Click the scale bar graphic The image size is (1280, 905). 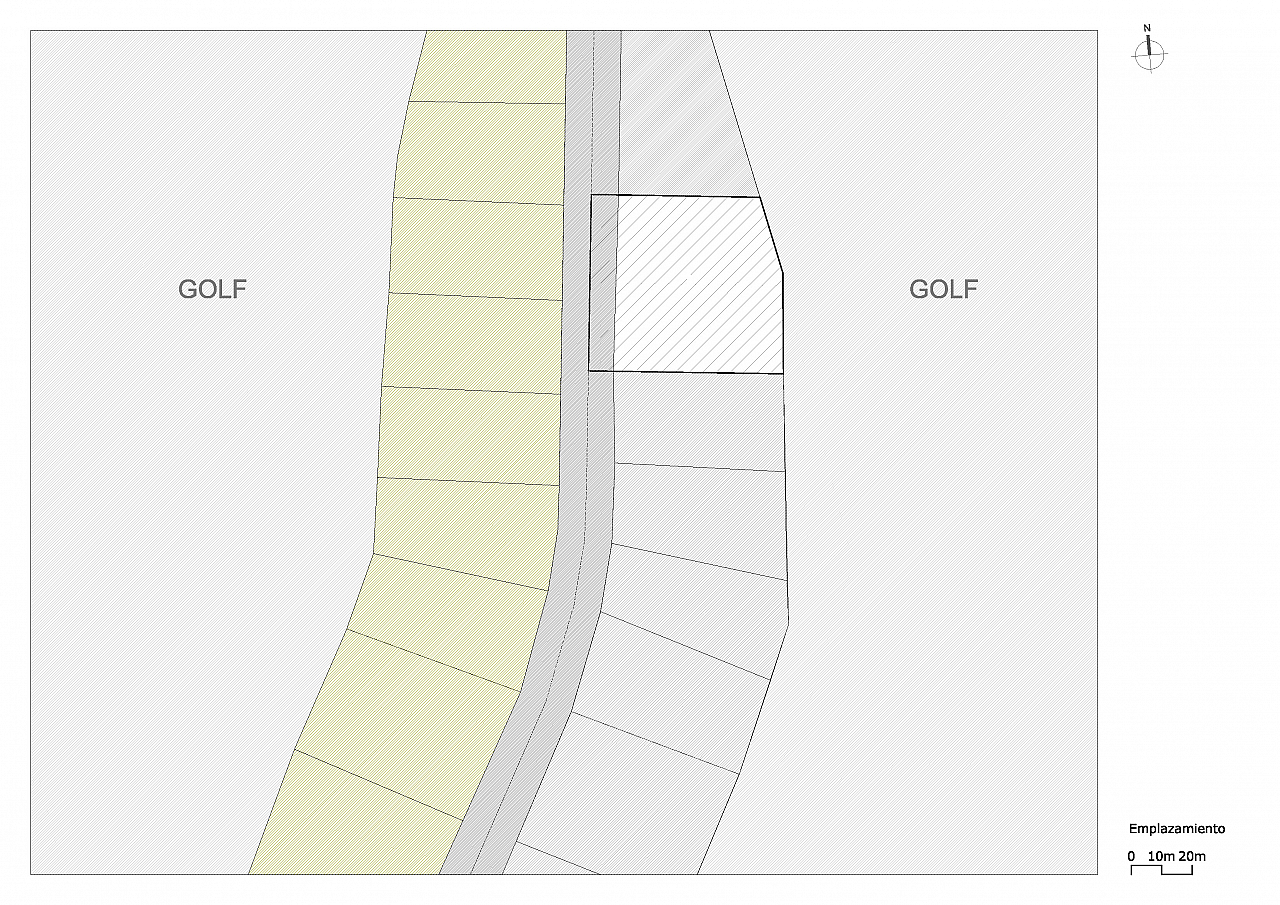coord(1161,869)
